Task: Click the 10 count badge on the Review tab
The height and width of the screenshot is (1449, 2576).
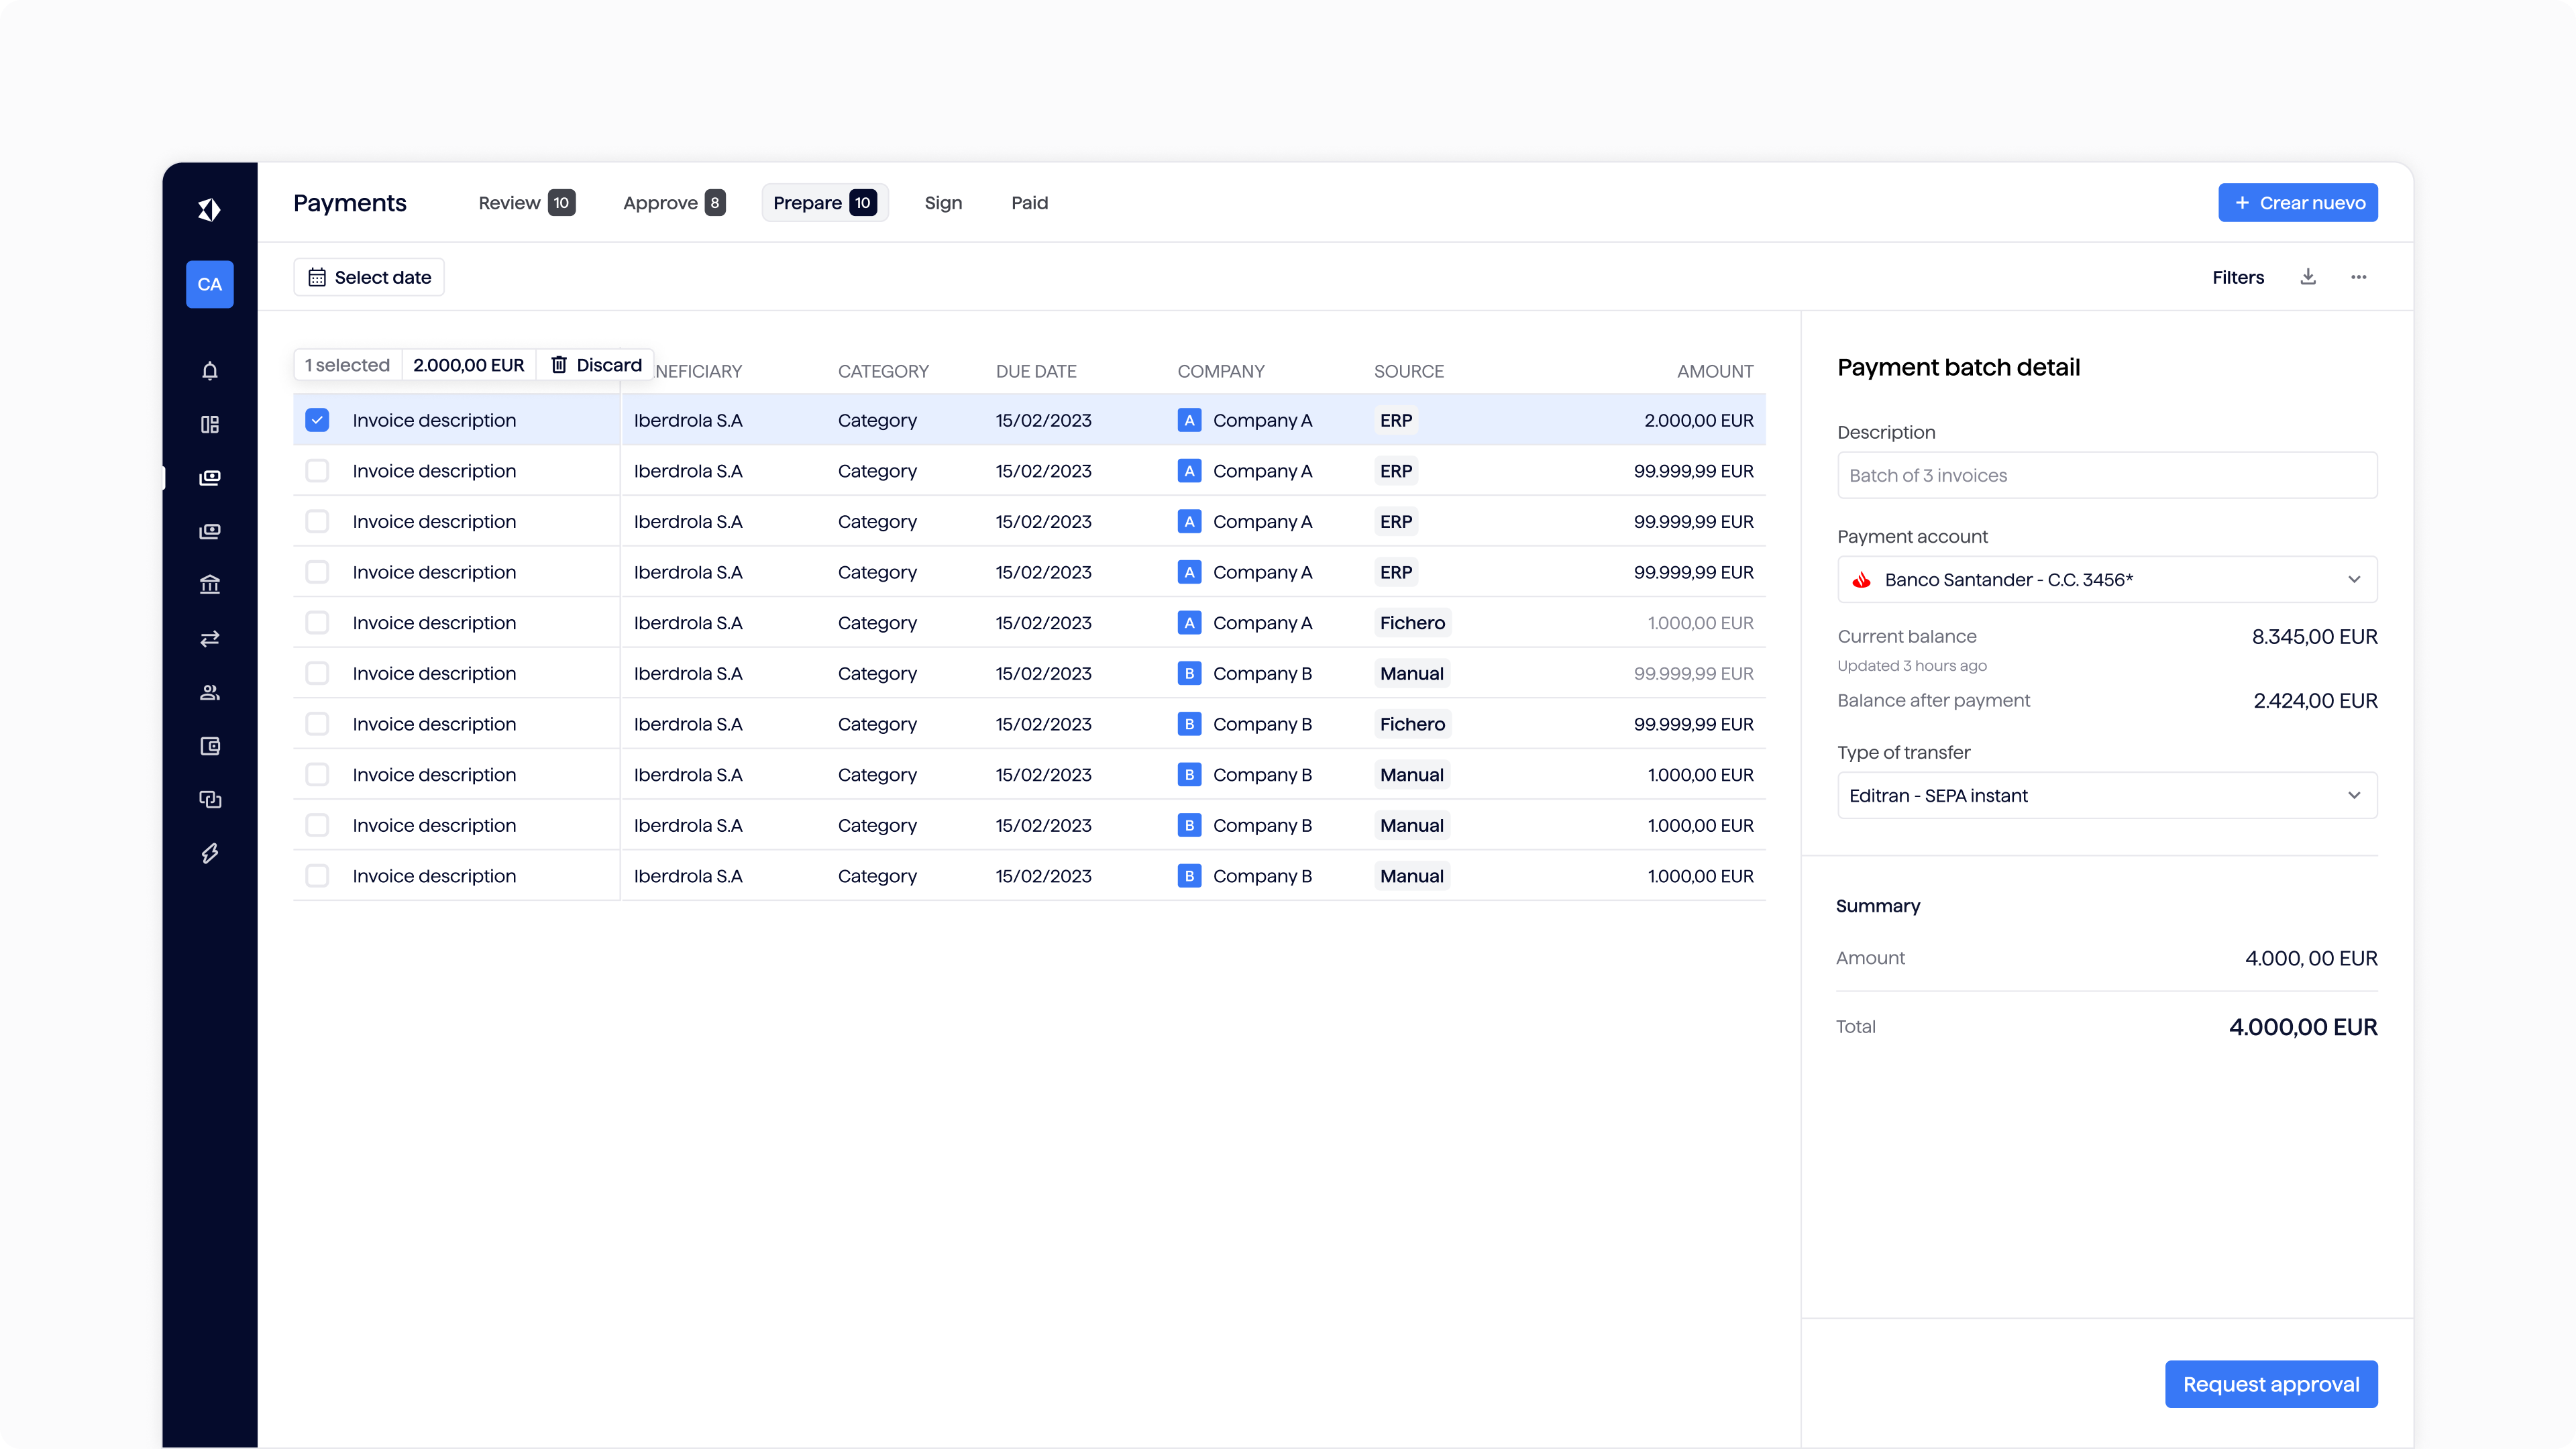Action: coord(561,203)
